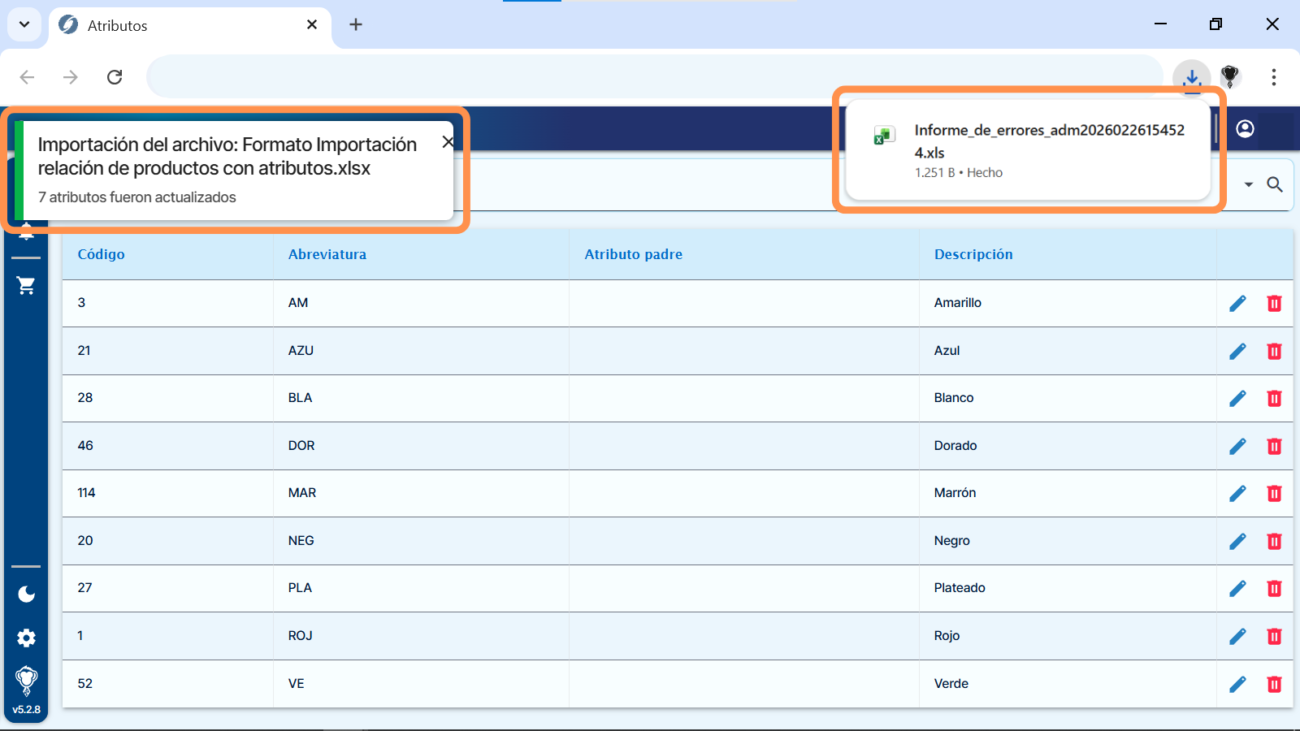Click the edit pencil for Amarillo row
The height and width of the screenshot is (731, 1300).
click(1237, 303)
